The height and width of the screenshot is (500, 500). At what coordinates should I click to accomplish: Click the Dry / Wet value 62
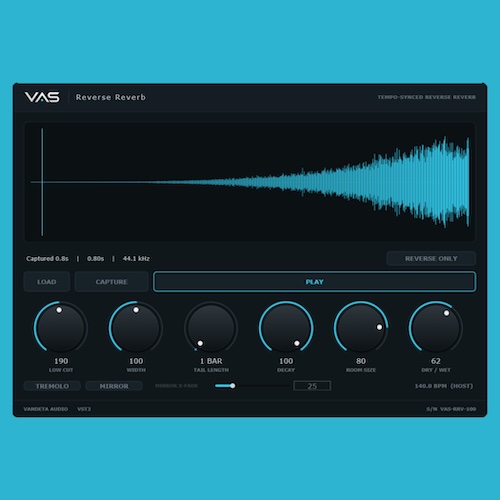coord(436,361)
